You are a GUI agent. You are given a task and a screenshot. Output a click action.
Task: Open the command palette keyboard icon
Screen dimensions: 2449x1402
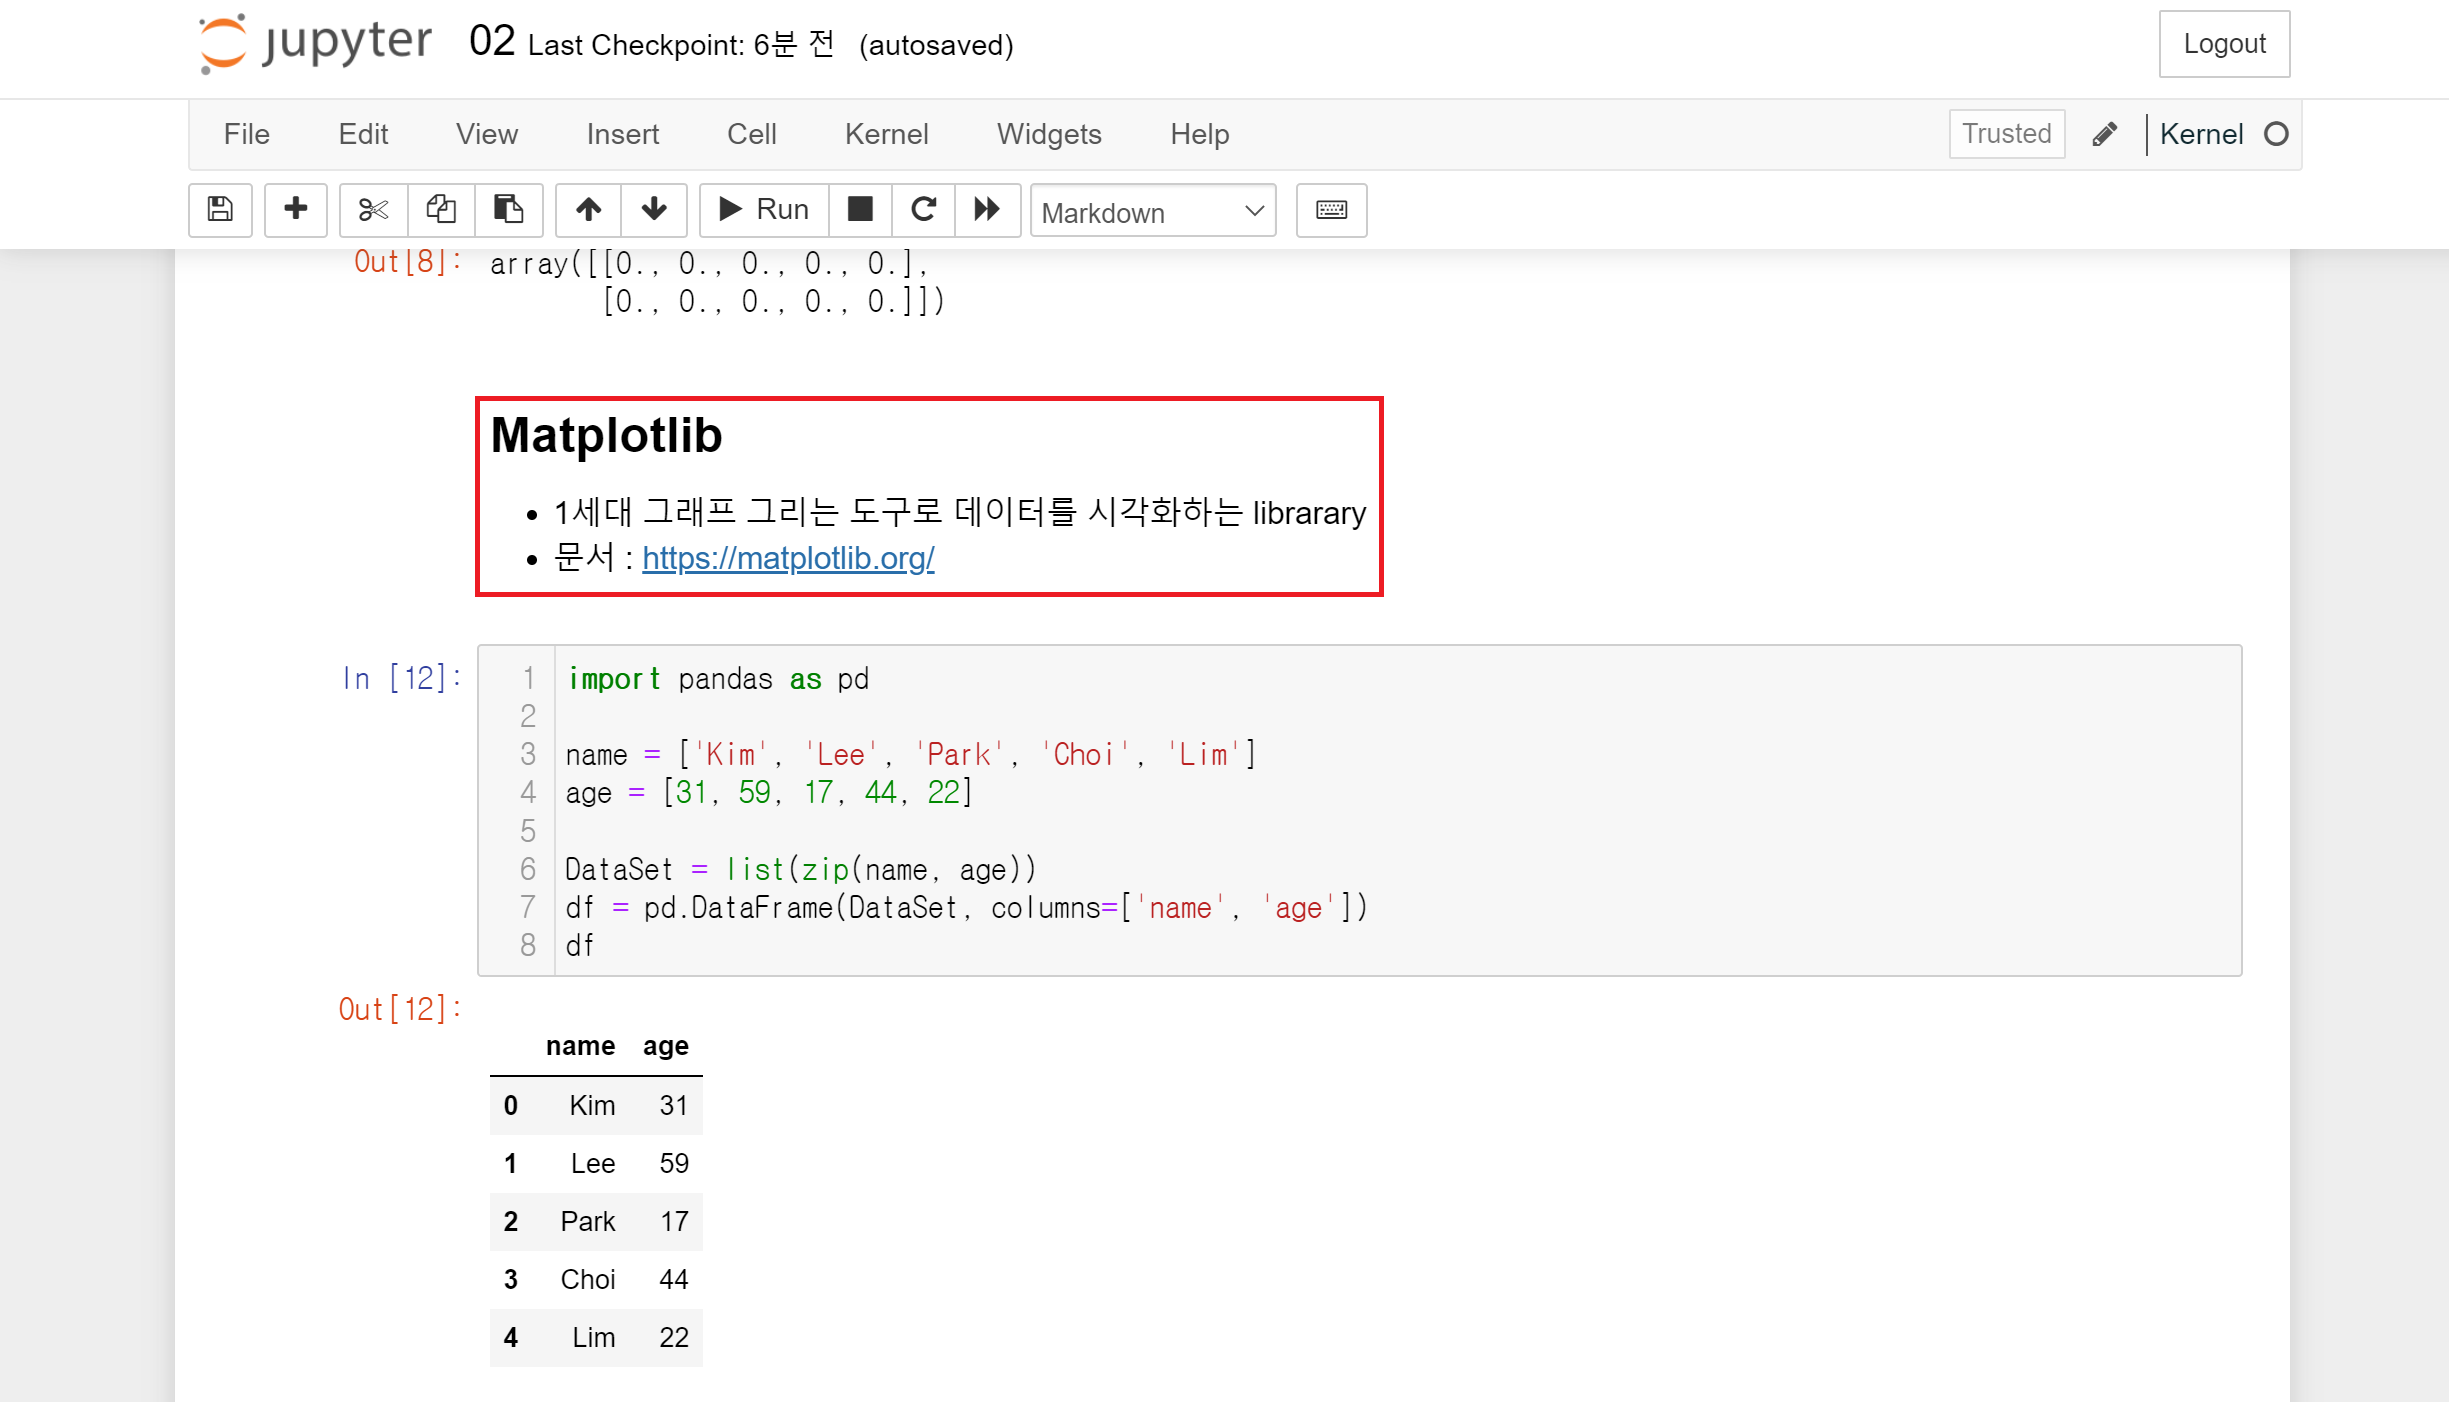1331,209
